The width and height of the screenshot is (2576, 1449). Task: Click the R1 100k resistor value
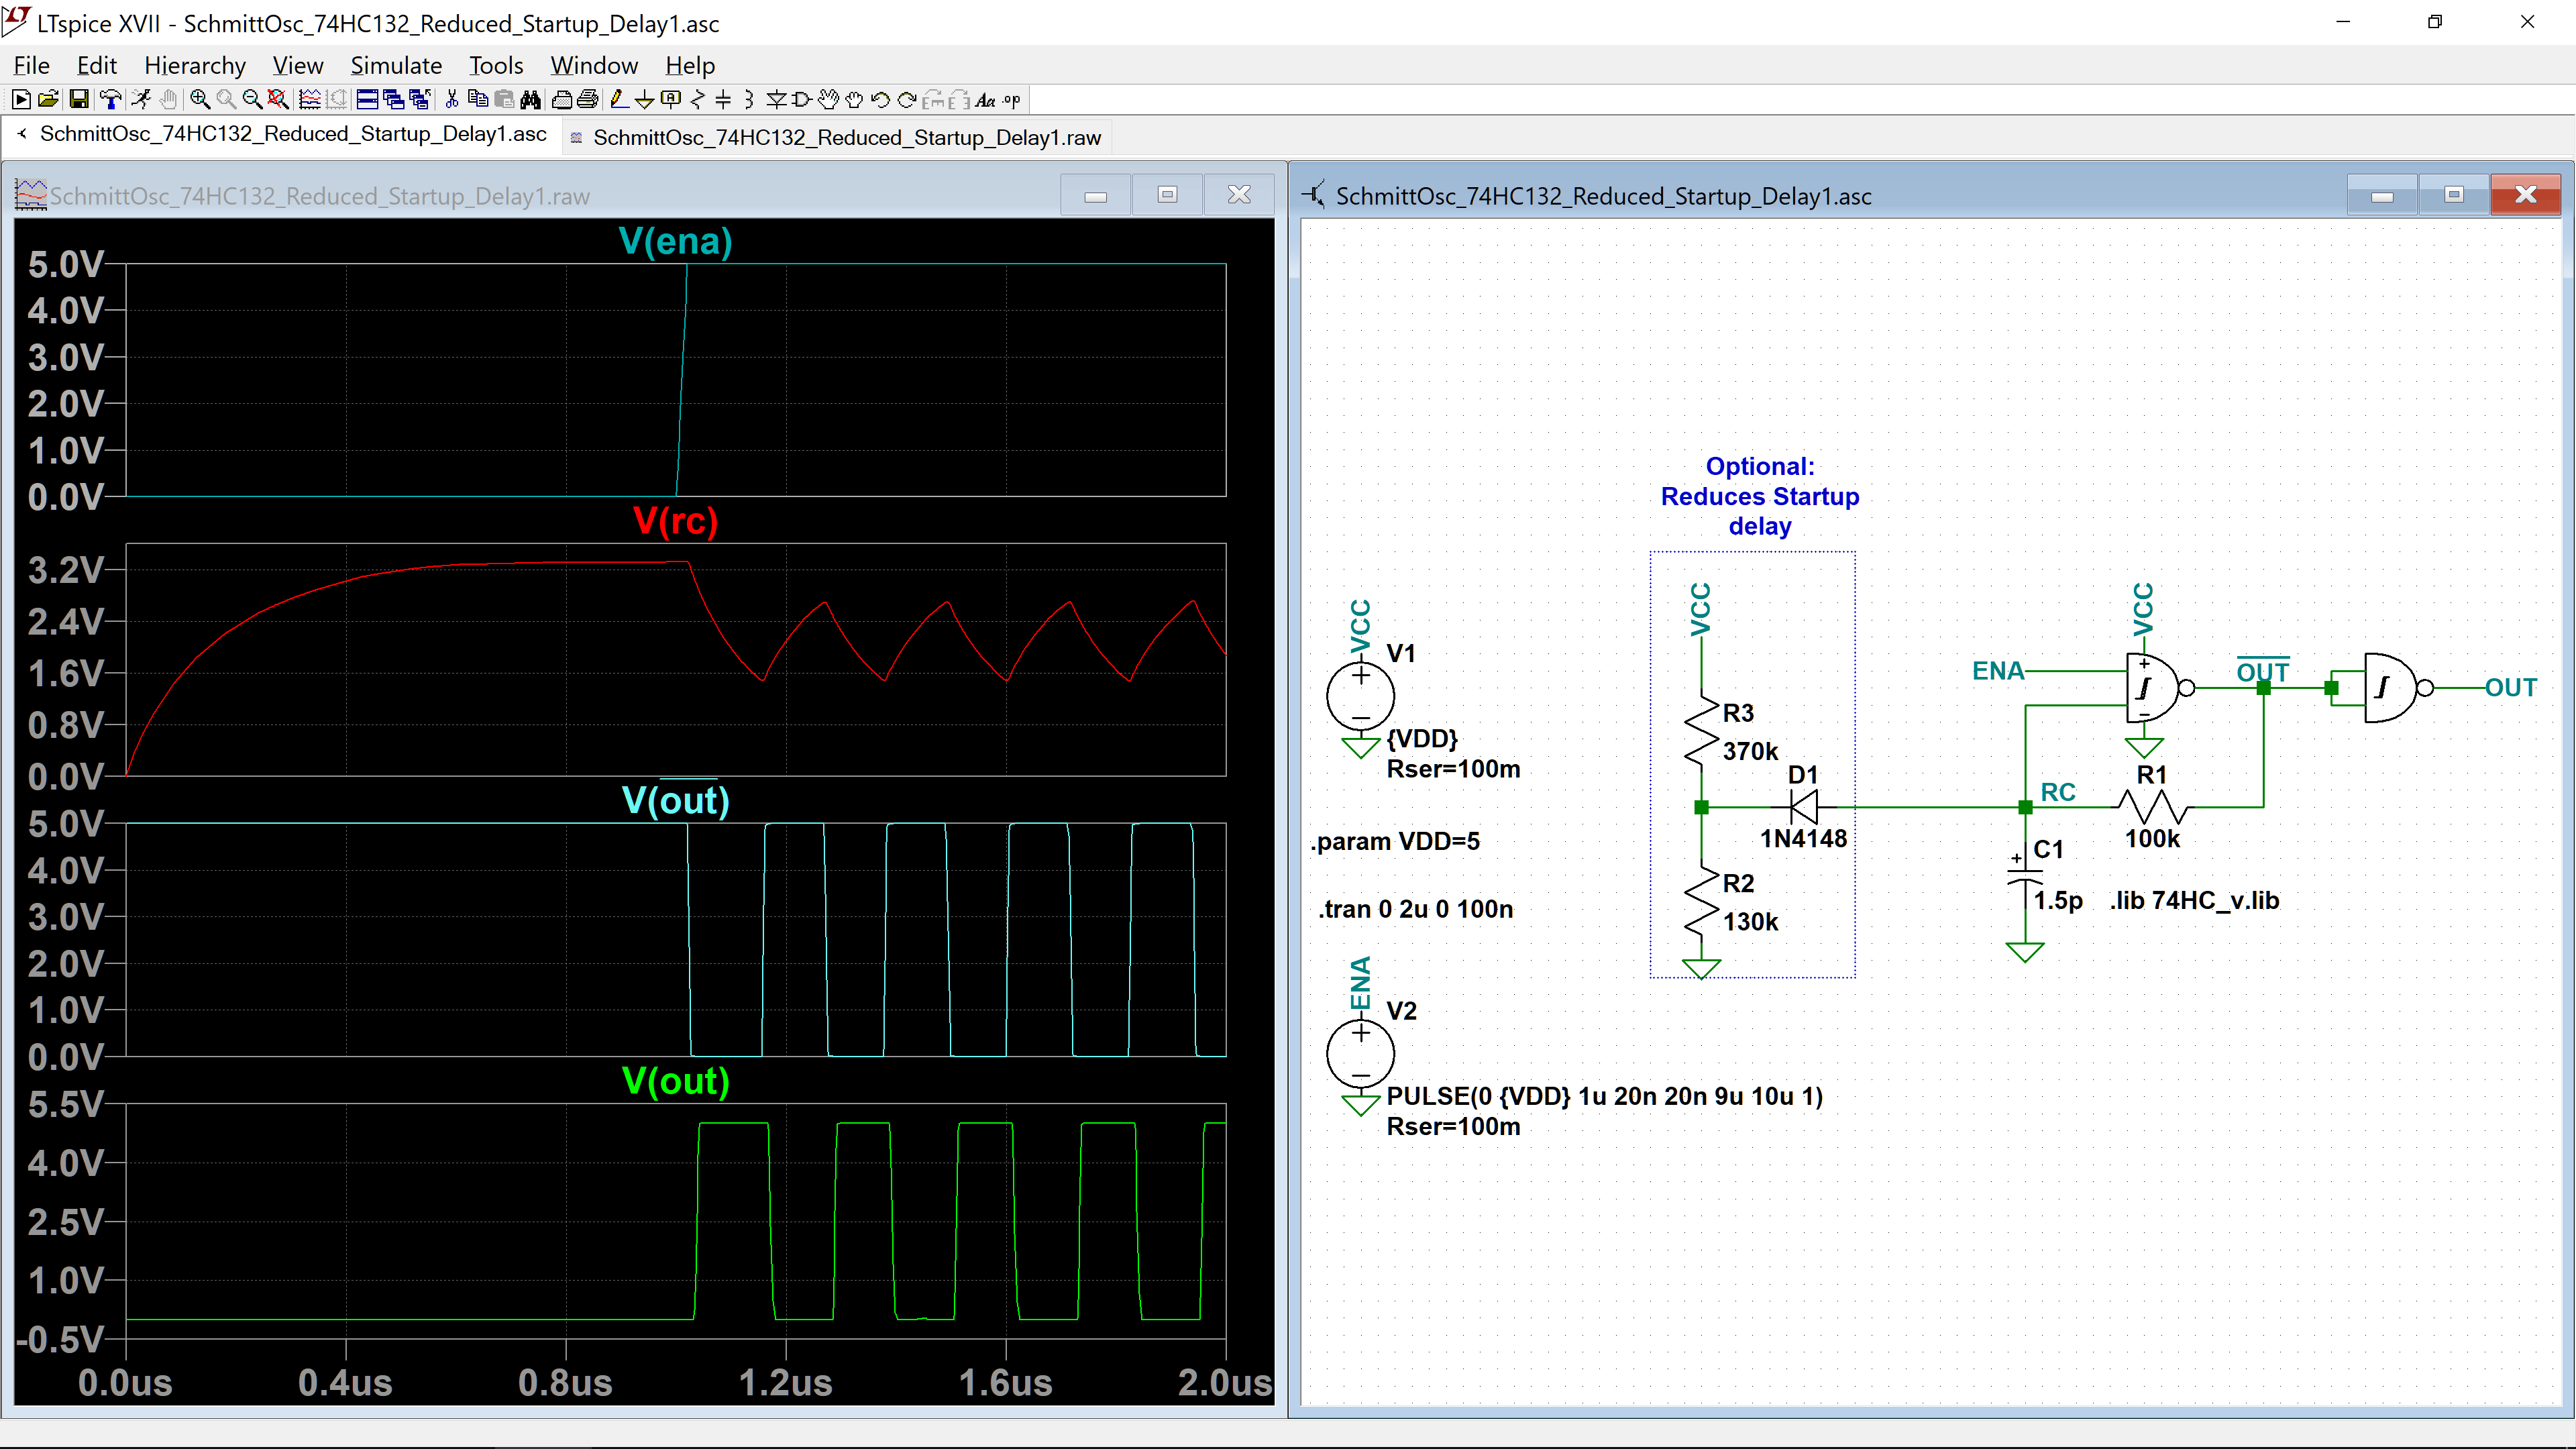(x=2152, y=839)
